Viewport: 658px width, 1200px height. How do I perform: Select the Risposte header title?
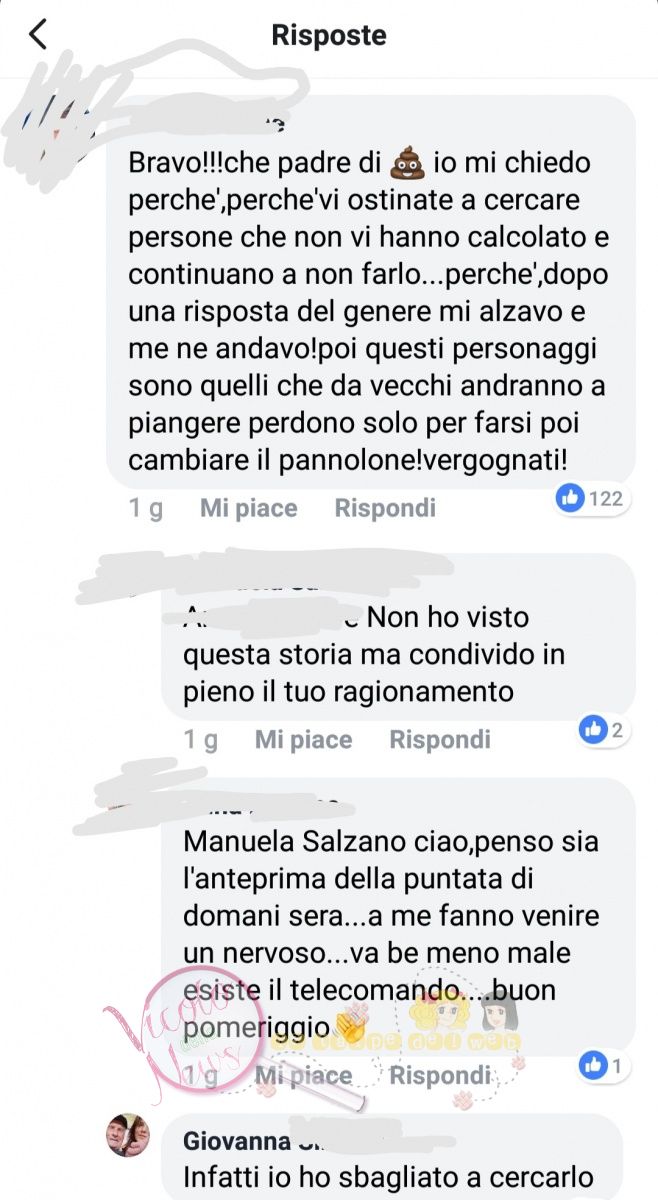[x=329, y=36]
